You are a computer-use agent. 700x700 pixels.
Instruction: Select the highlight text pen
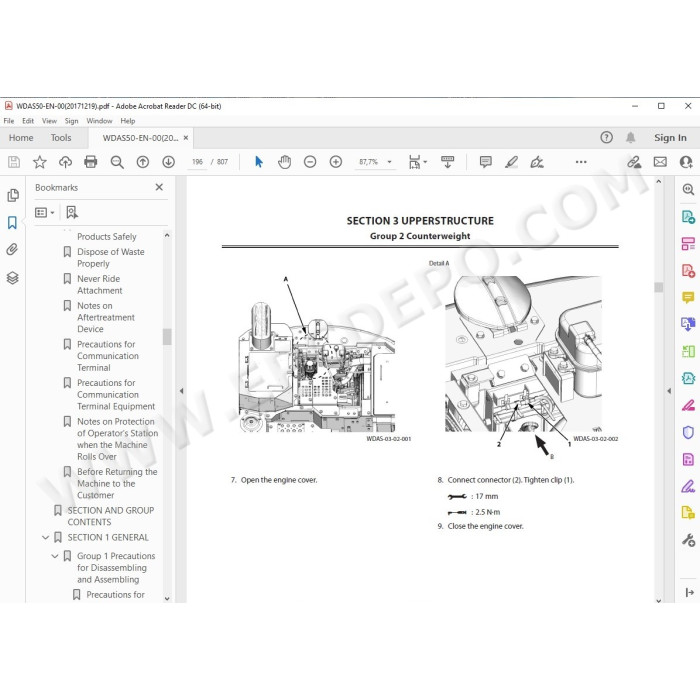click(x=512, y=162)
